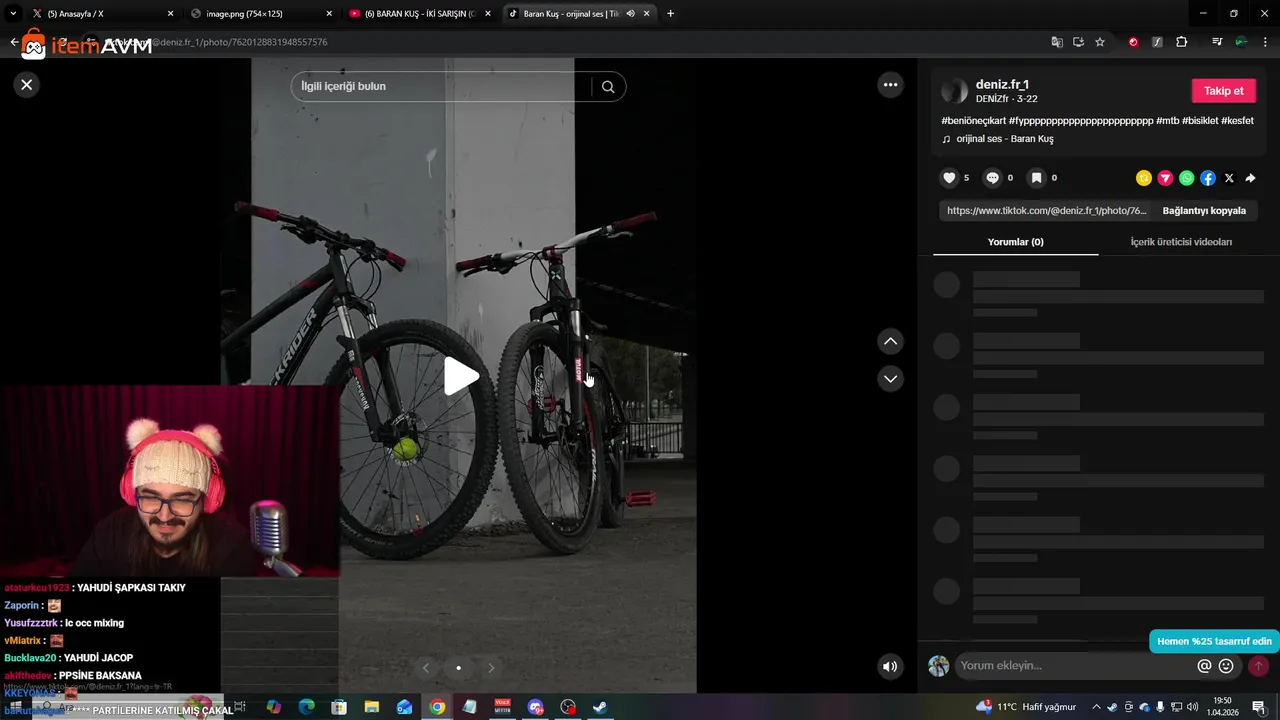Image resolution: width=1280 pixels, height=720 pixels.
Task: Show hidden tray icons chevron
Action: coord(1096,707)
